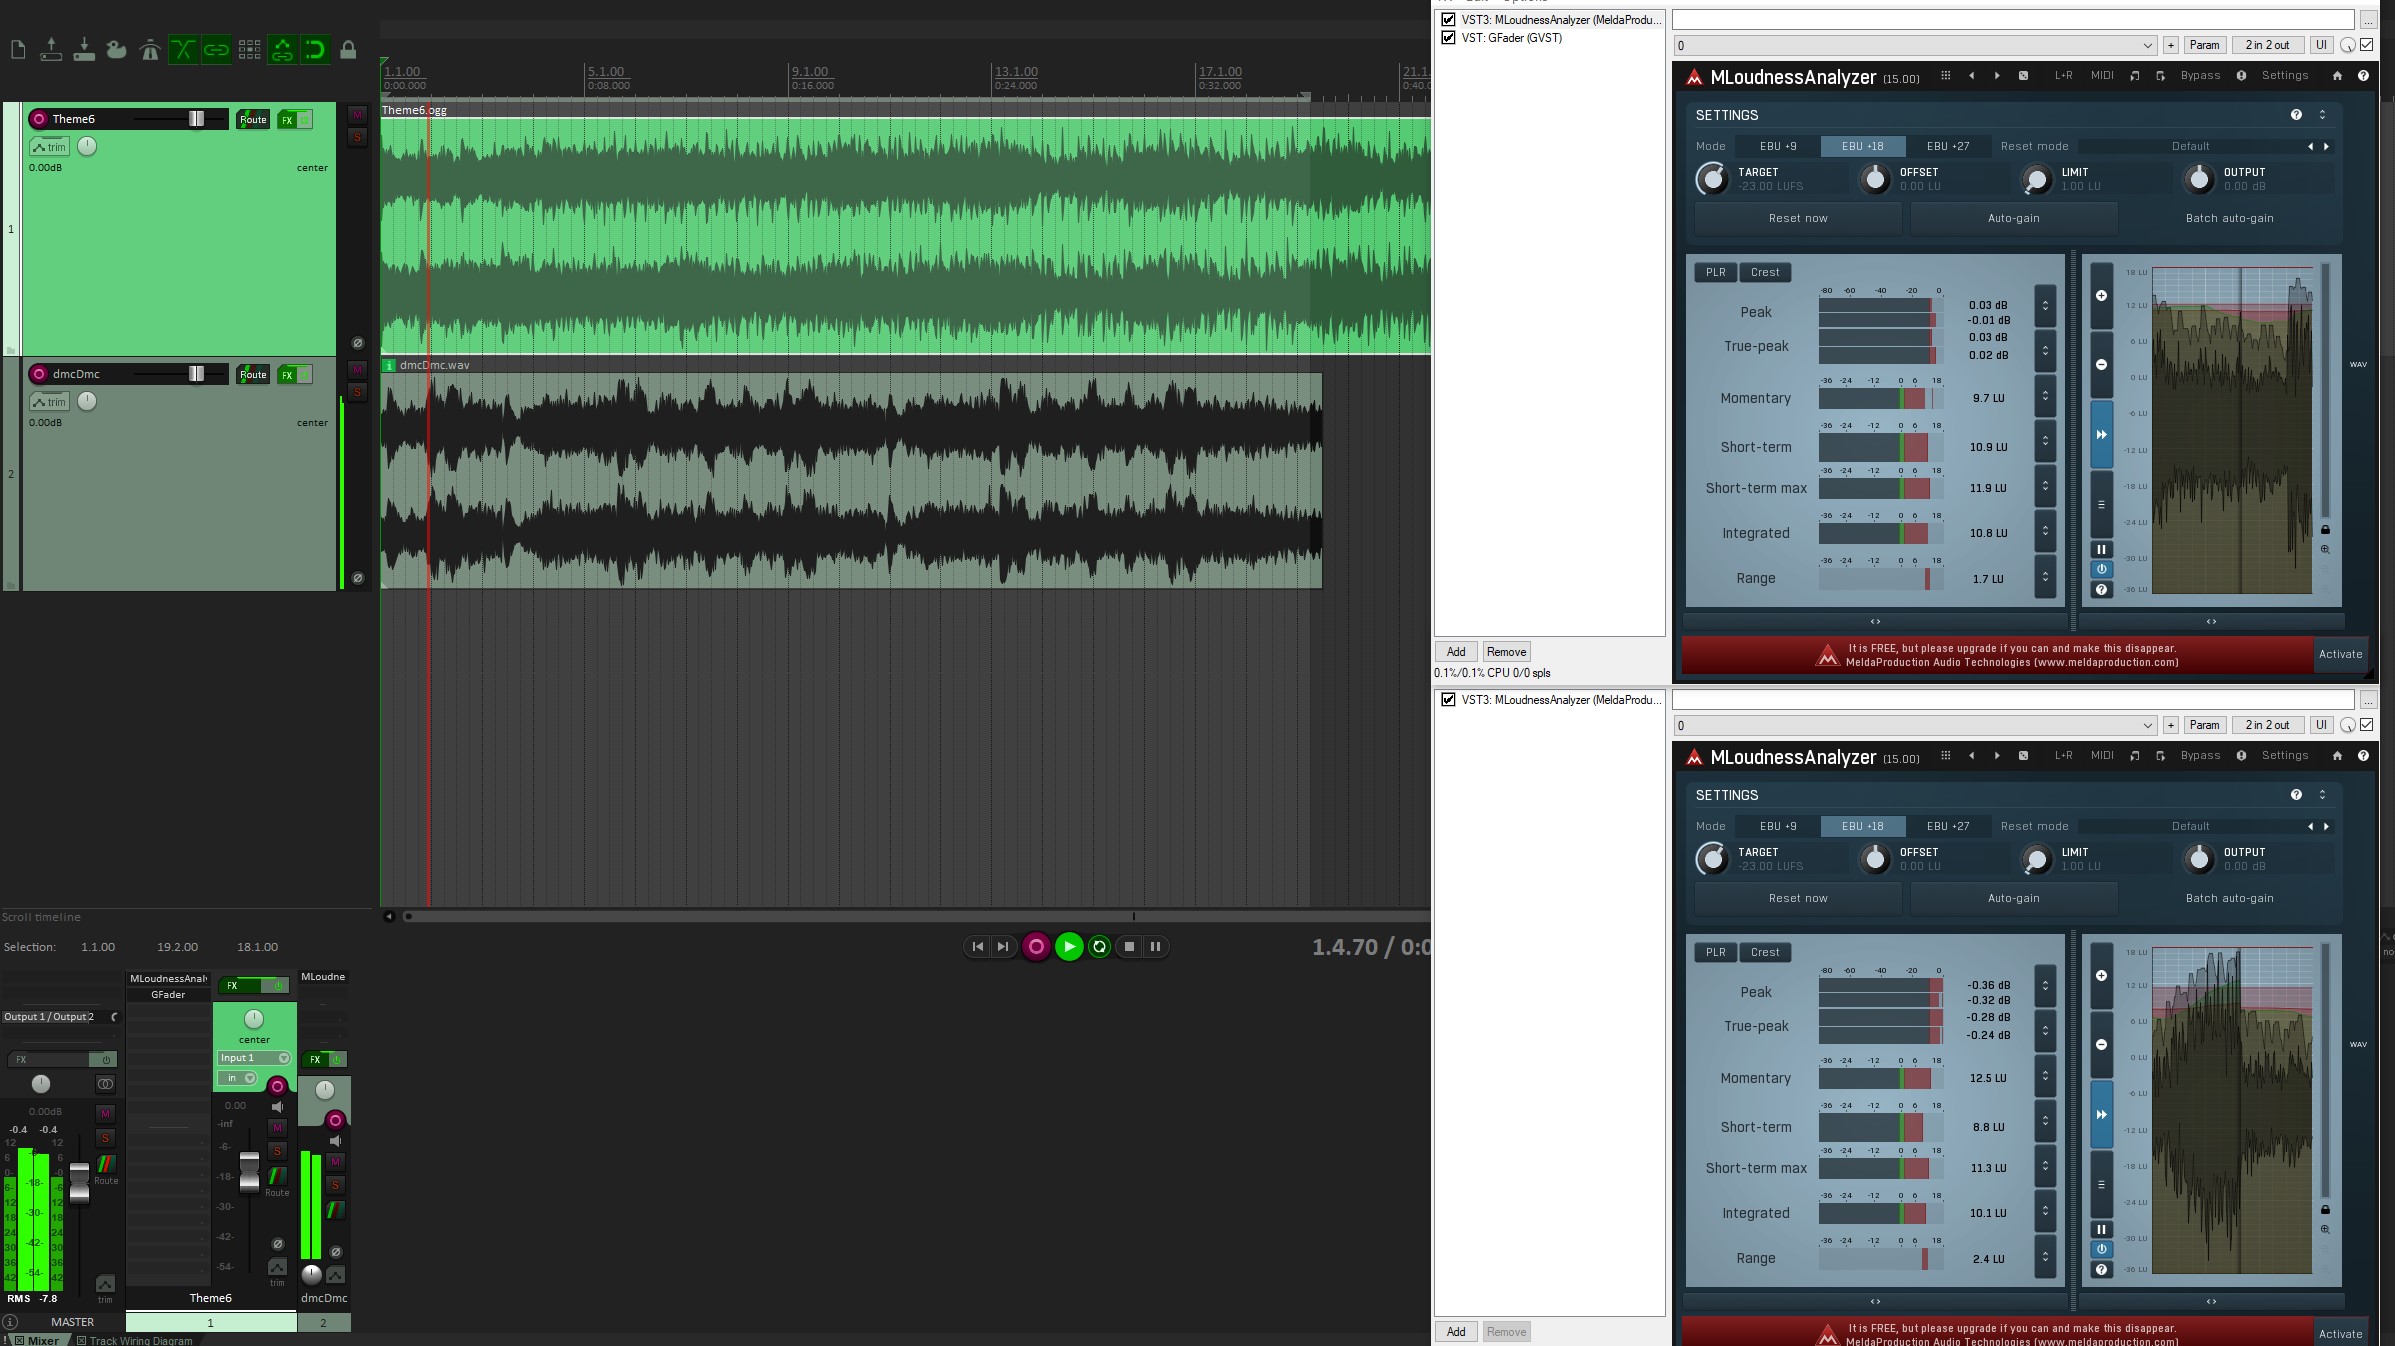The width and height of the screenshot is (2395, 1346).
Task: Toggle item grouping chain-link icon
Action: [216, 49]
